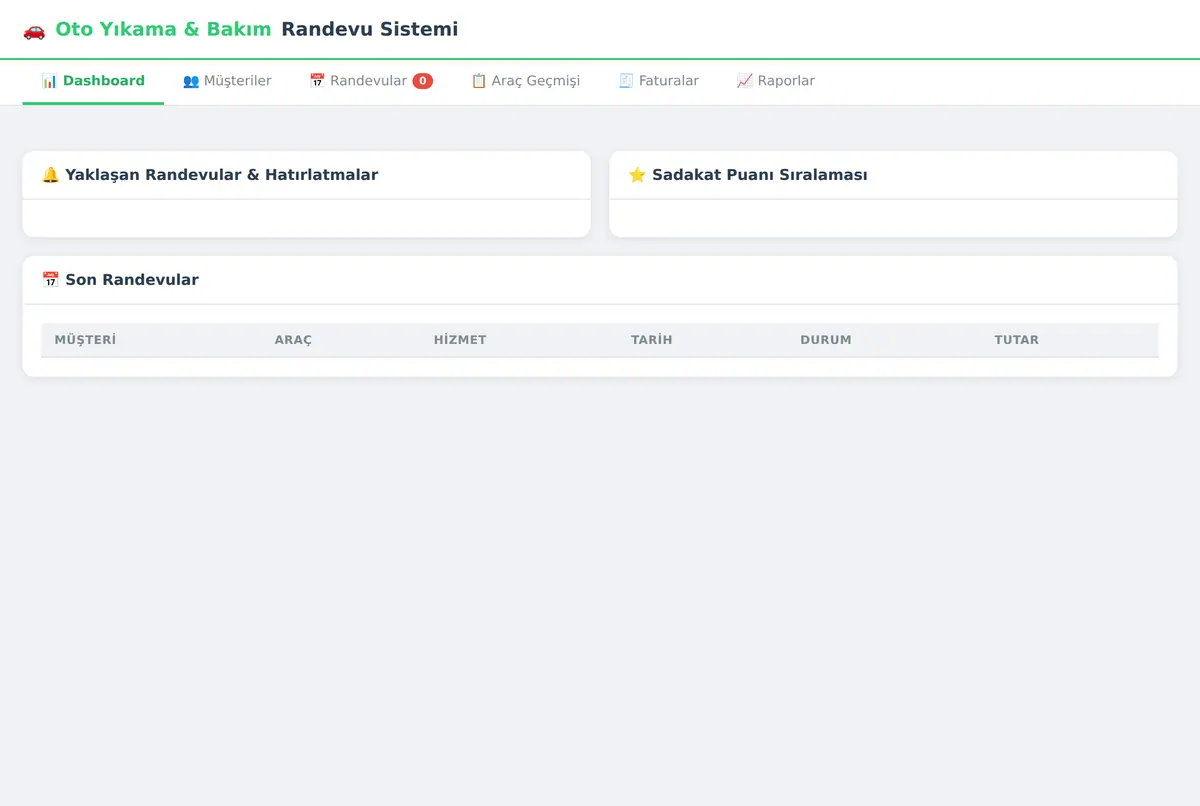The height and width of the screenshot is (806, 1200).
Task: Open the Raporlar tab
Action: click(775, 81)
